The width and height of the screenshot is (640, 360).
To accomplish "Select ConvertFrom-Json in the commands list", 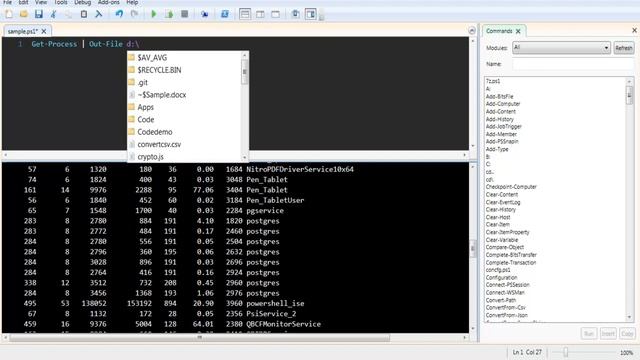I will click(507, 315).
